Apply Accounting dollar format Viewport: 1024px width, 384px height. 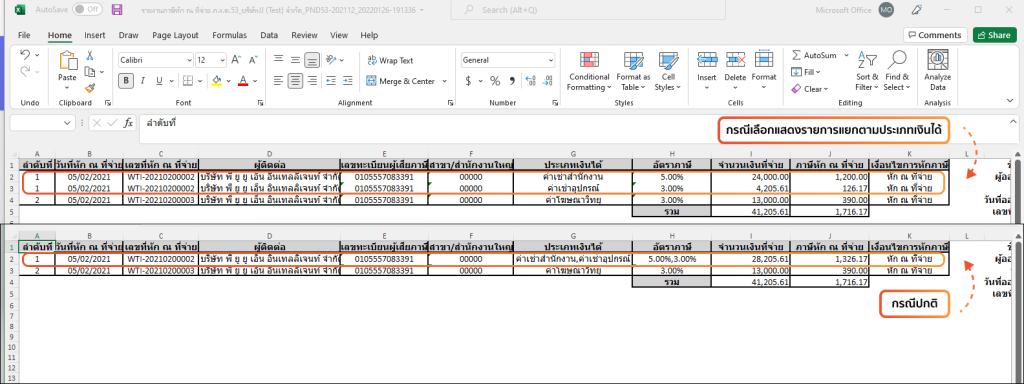[x=468, y=81]
